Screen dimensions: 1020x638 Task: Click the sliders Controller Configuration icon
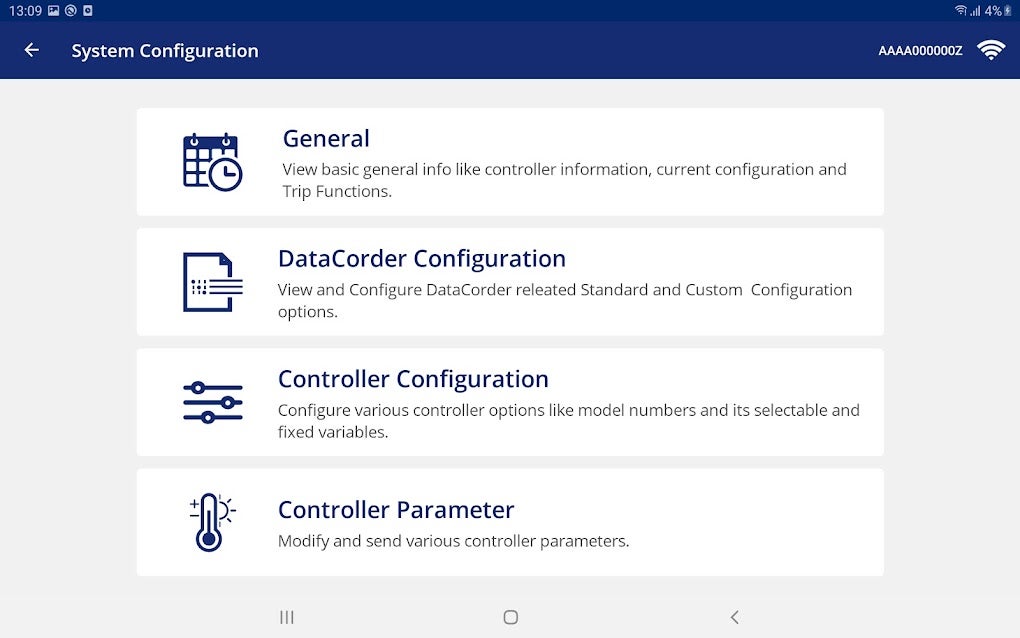coord(212,402)
